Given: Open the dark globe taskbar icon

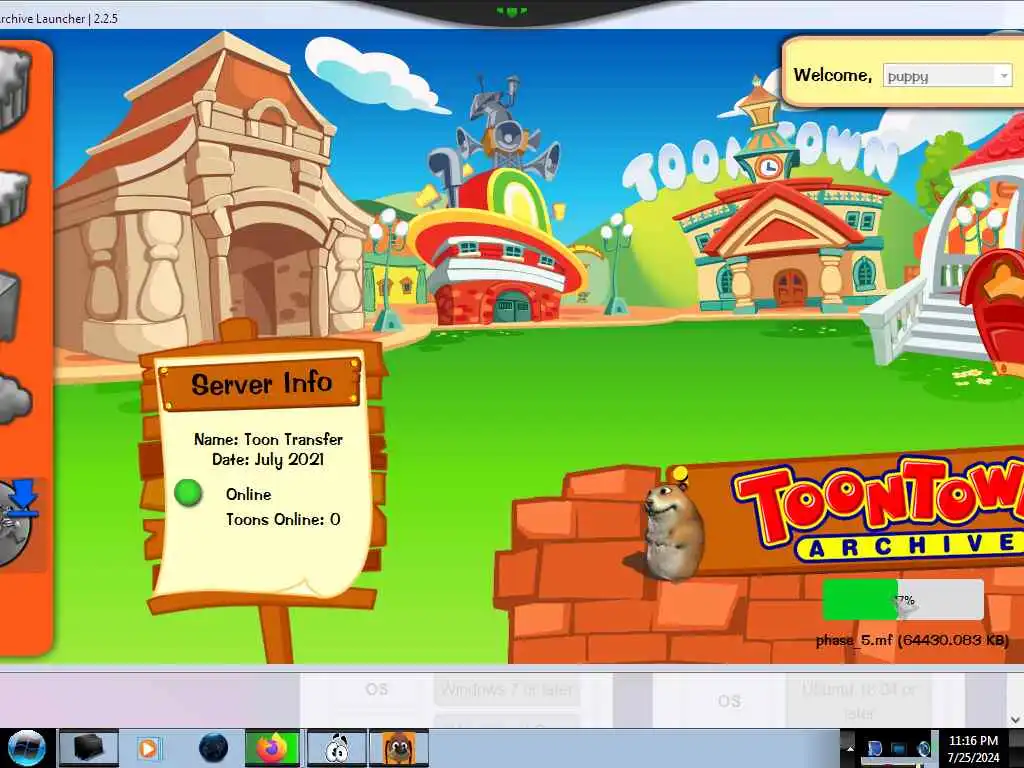Looking at the screenshot, I should pos(213,748).
